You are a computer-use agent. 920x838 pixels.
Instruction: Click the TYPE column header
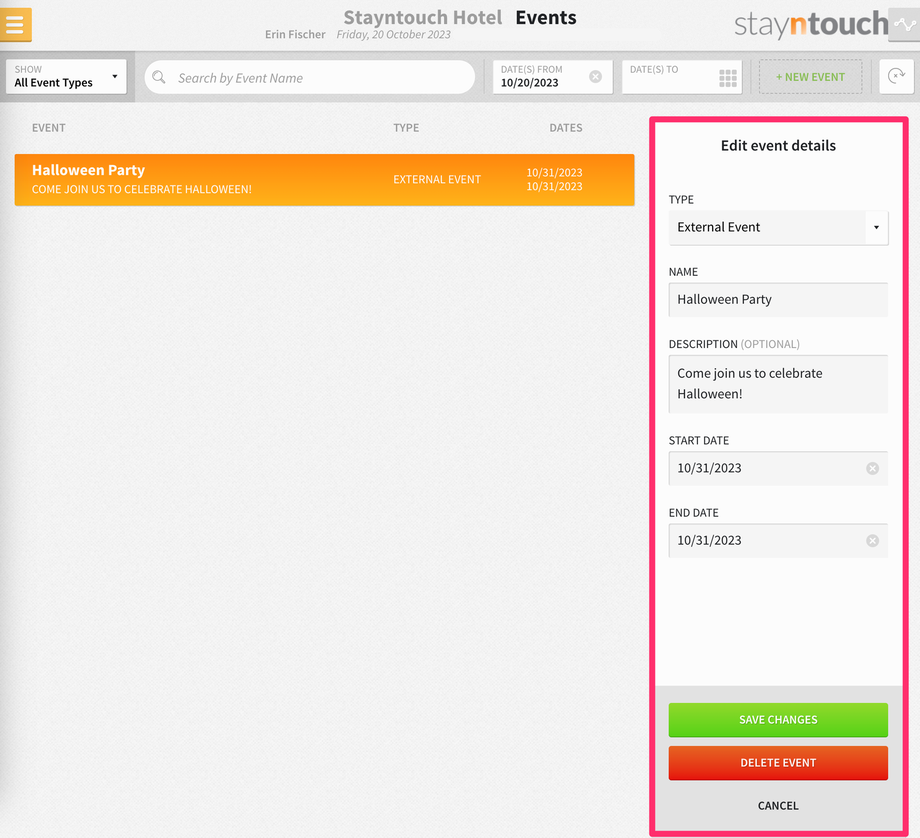(x=406, y=128)
